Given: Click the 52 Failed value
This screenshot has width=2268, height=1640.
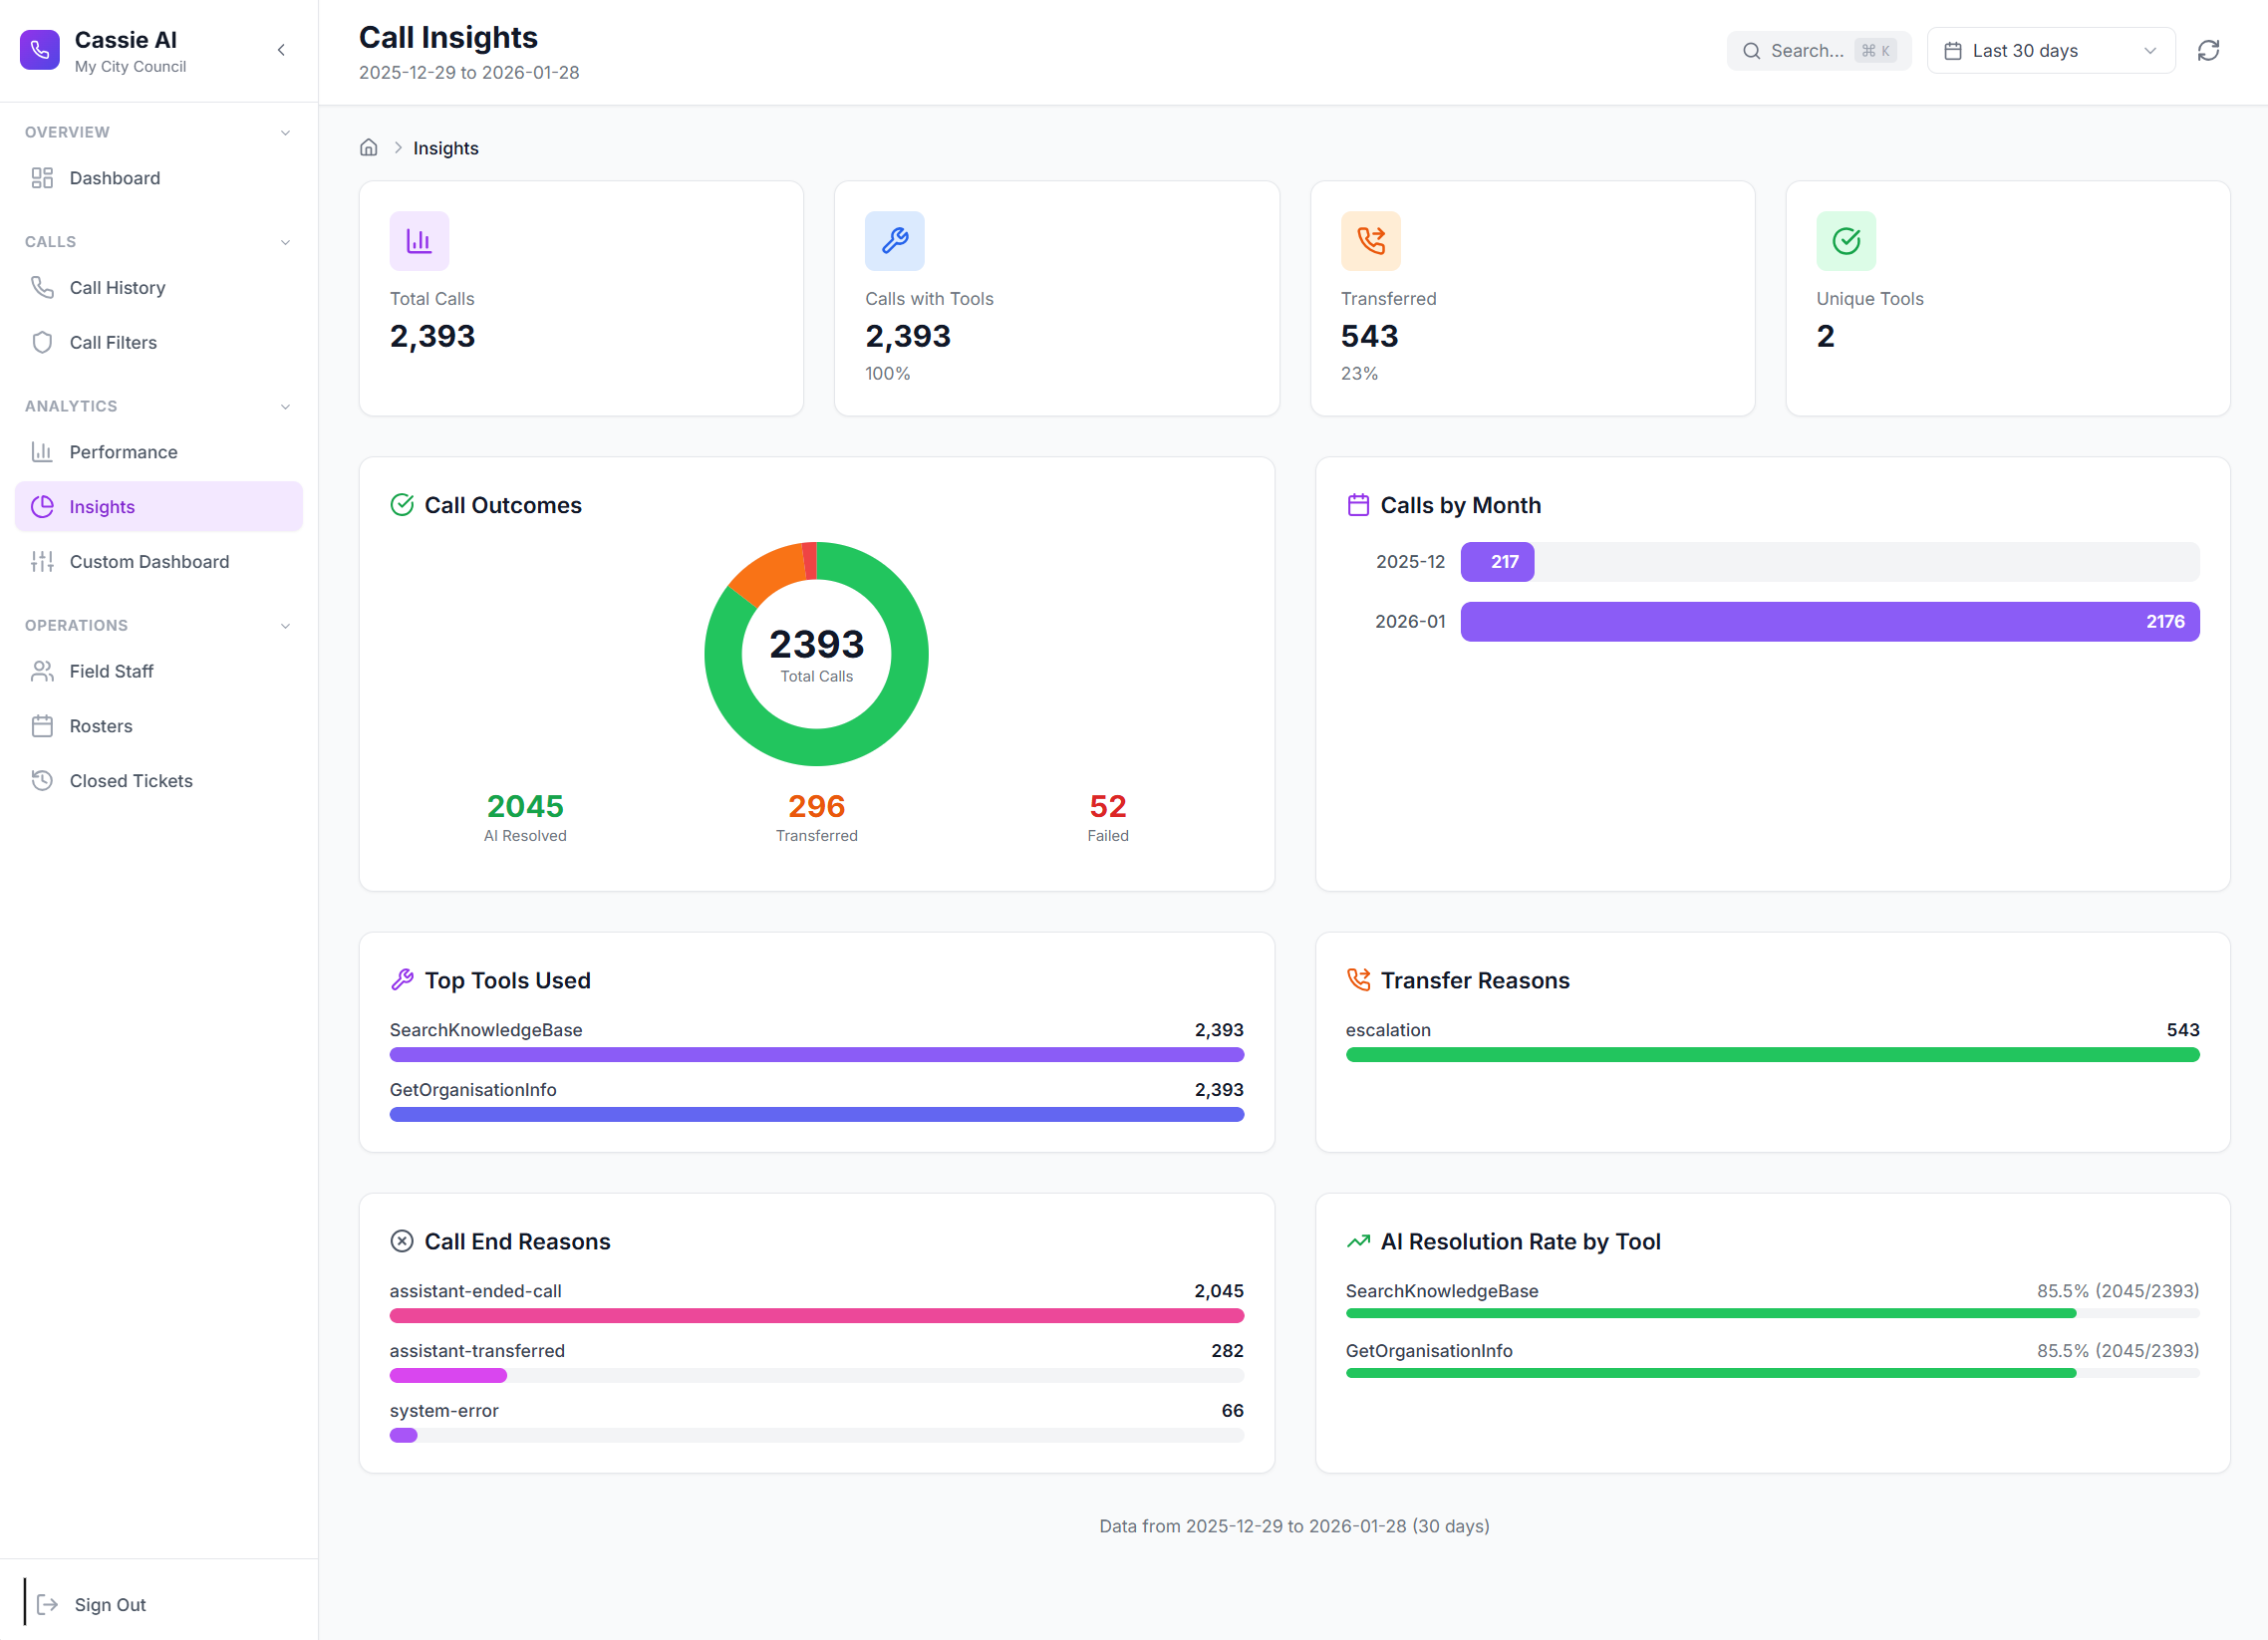Looking at the screenshot, I should coord(1108,806).
